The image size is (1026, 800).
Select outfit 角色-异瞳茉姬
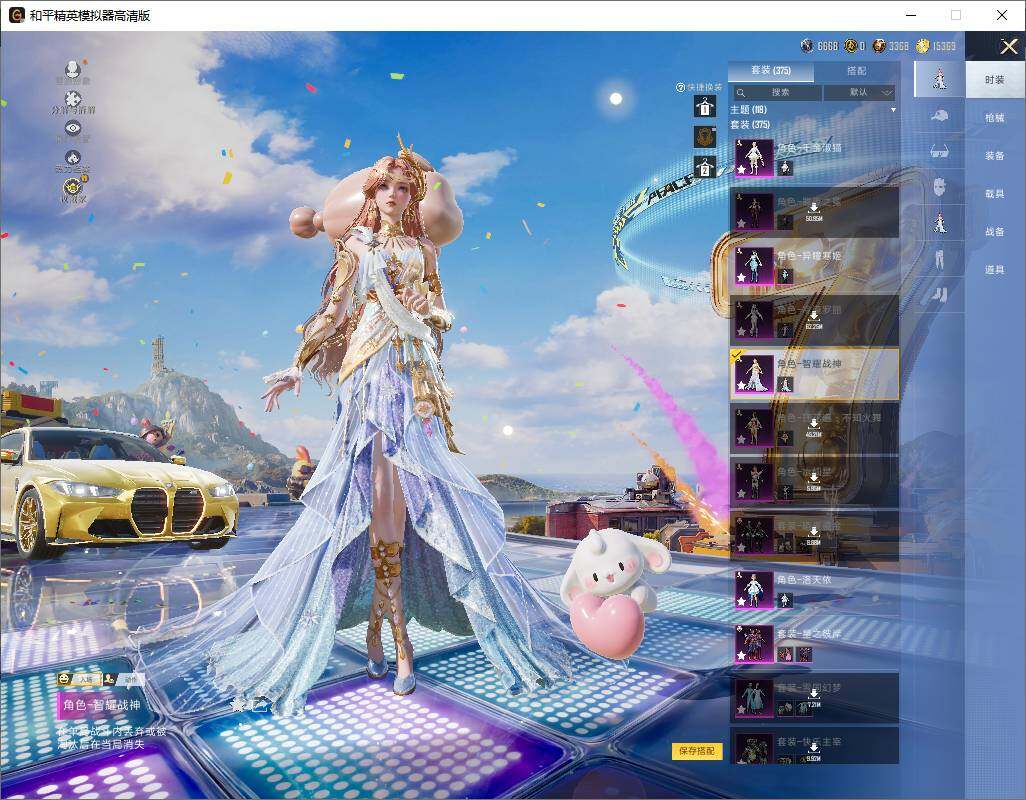814,266
